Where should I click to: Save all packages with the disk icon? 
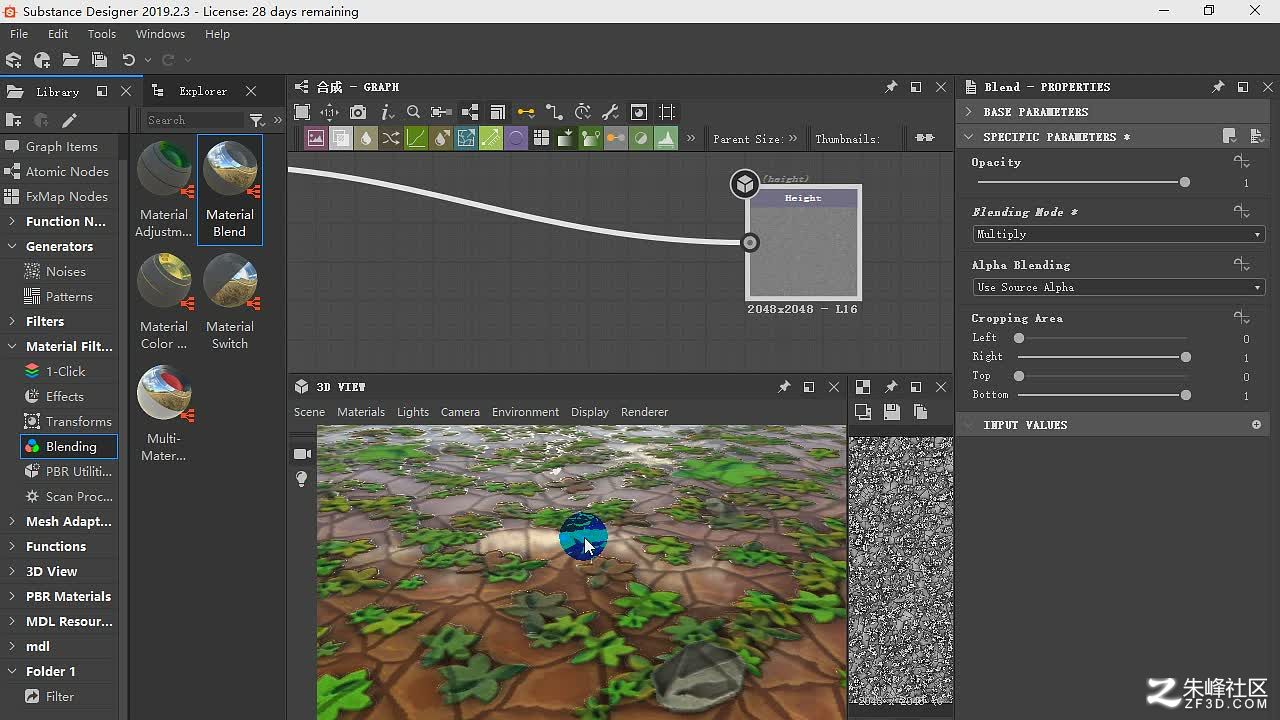(x=99, y=60)
